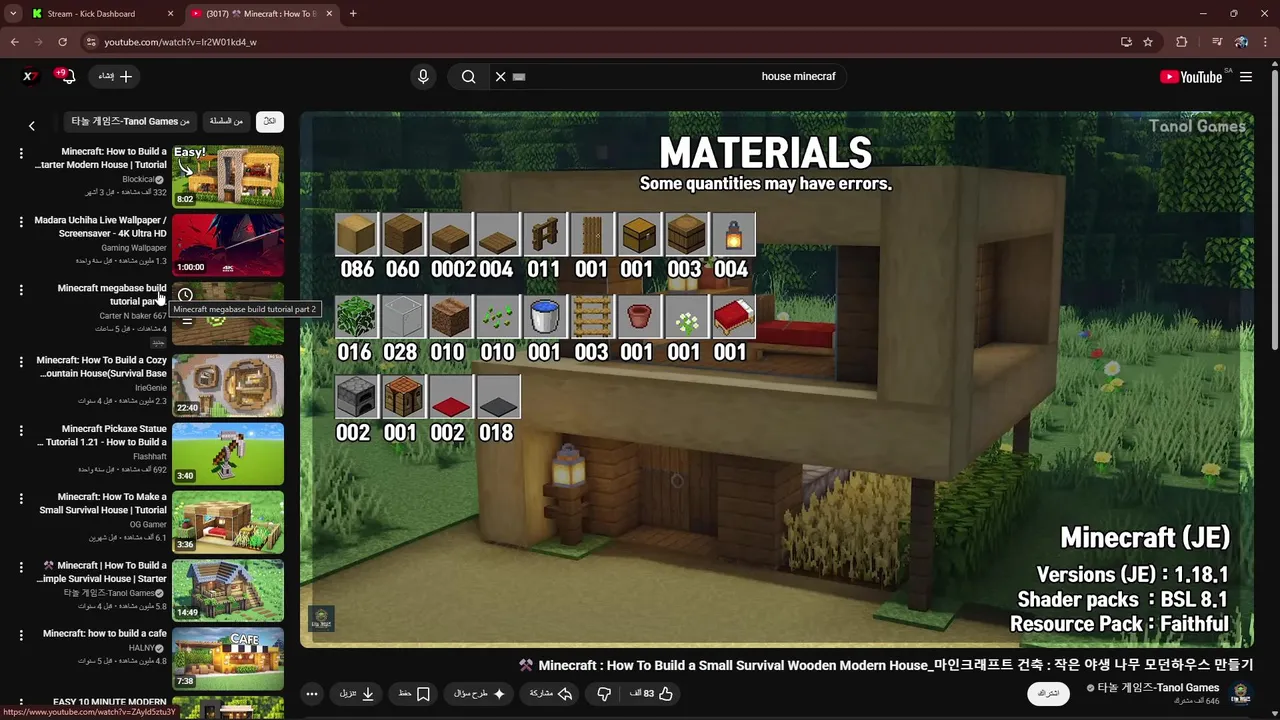This screenshot has width=1280, height=720.
Task: Open the hamburger guide menu beside YouTube logo
Action: (1246, 77)
